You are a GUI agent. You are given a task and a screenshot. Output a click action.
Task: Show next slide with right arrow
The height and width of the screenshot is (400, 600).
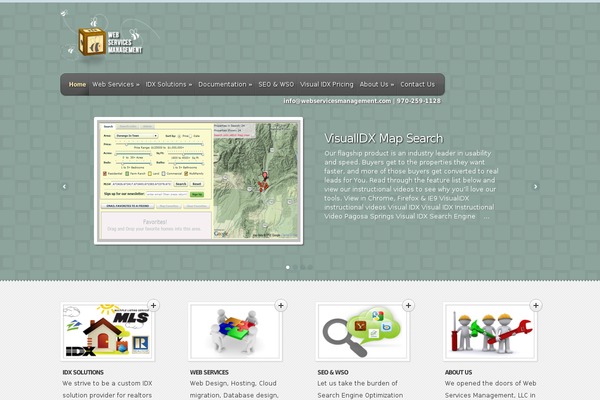pyautogui.click(x=535, y=186)
